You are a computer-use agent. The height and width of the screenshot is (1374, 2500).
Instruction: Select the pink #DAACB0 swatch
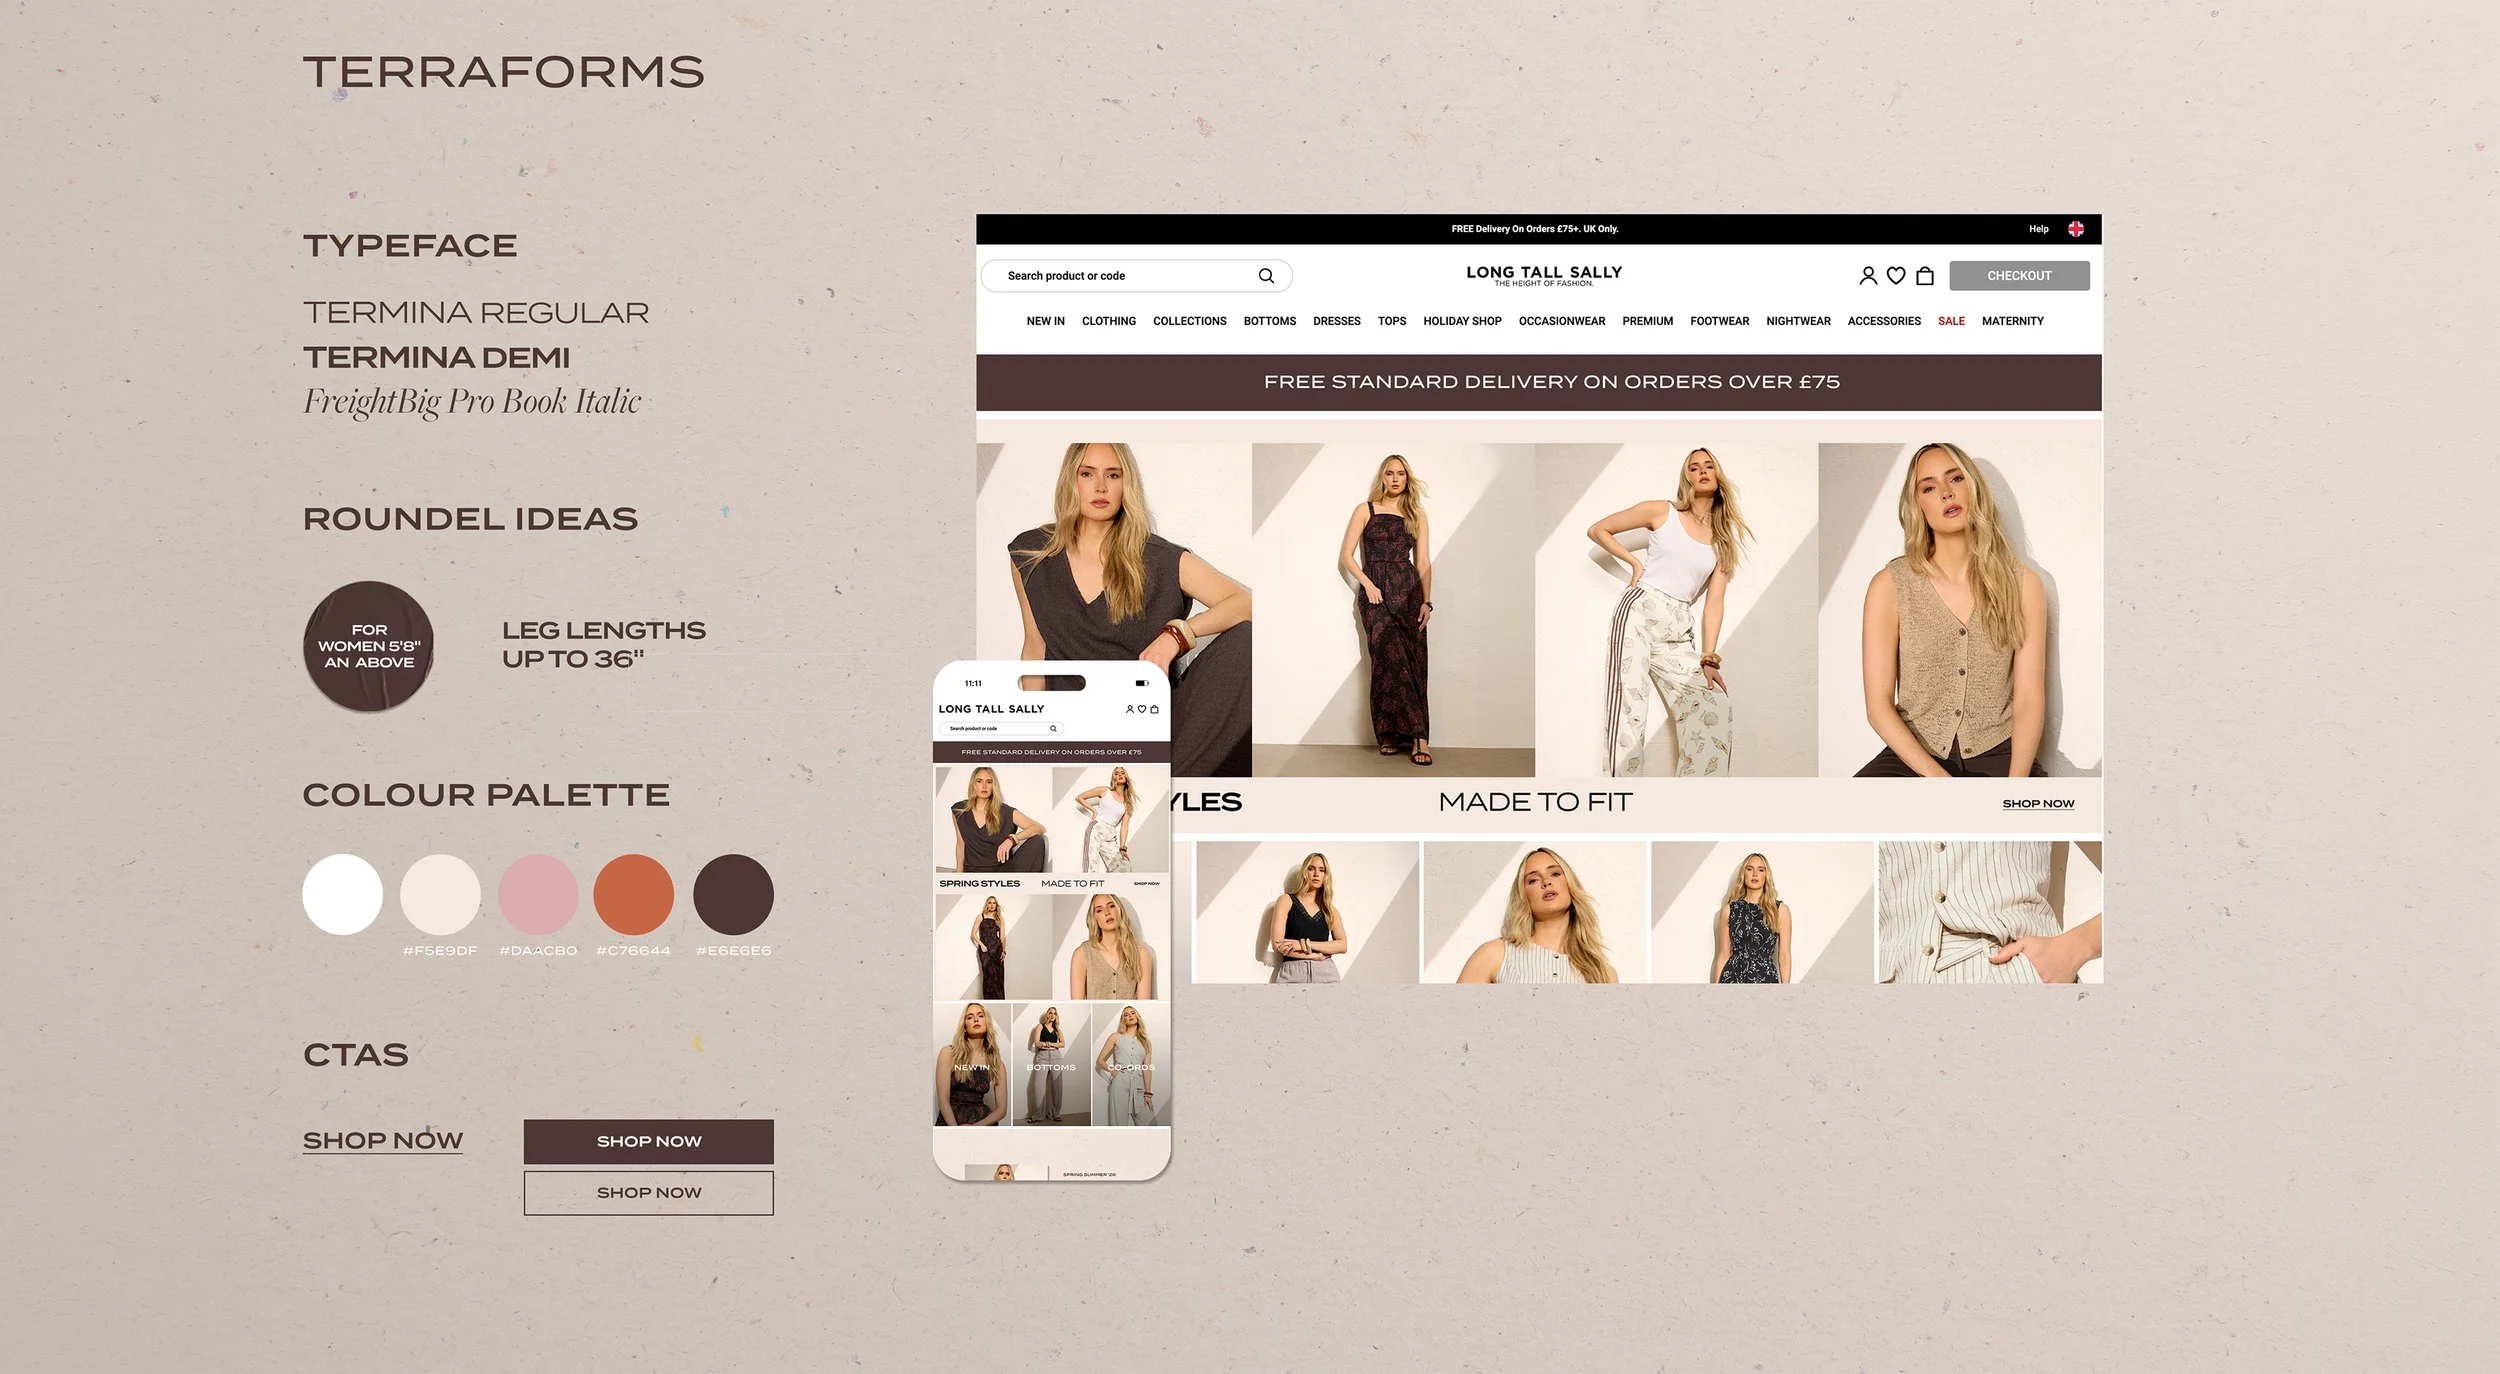point(538,894)
